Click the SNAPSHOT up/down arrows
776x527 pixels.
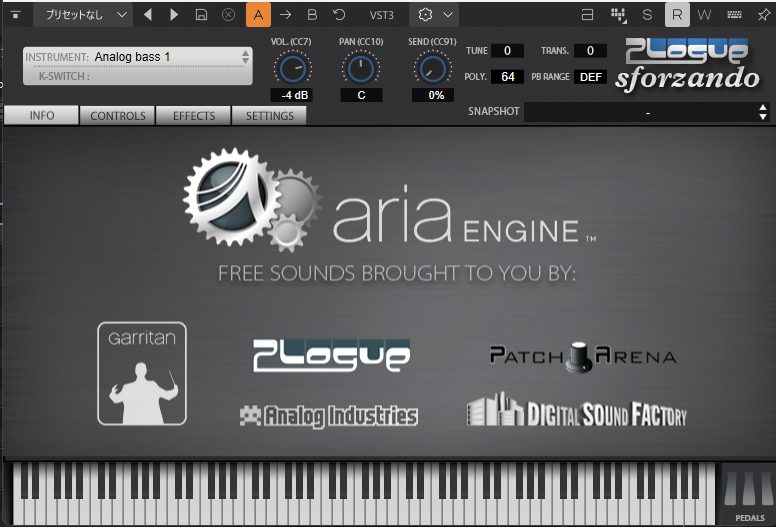[763, 112]
